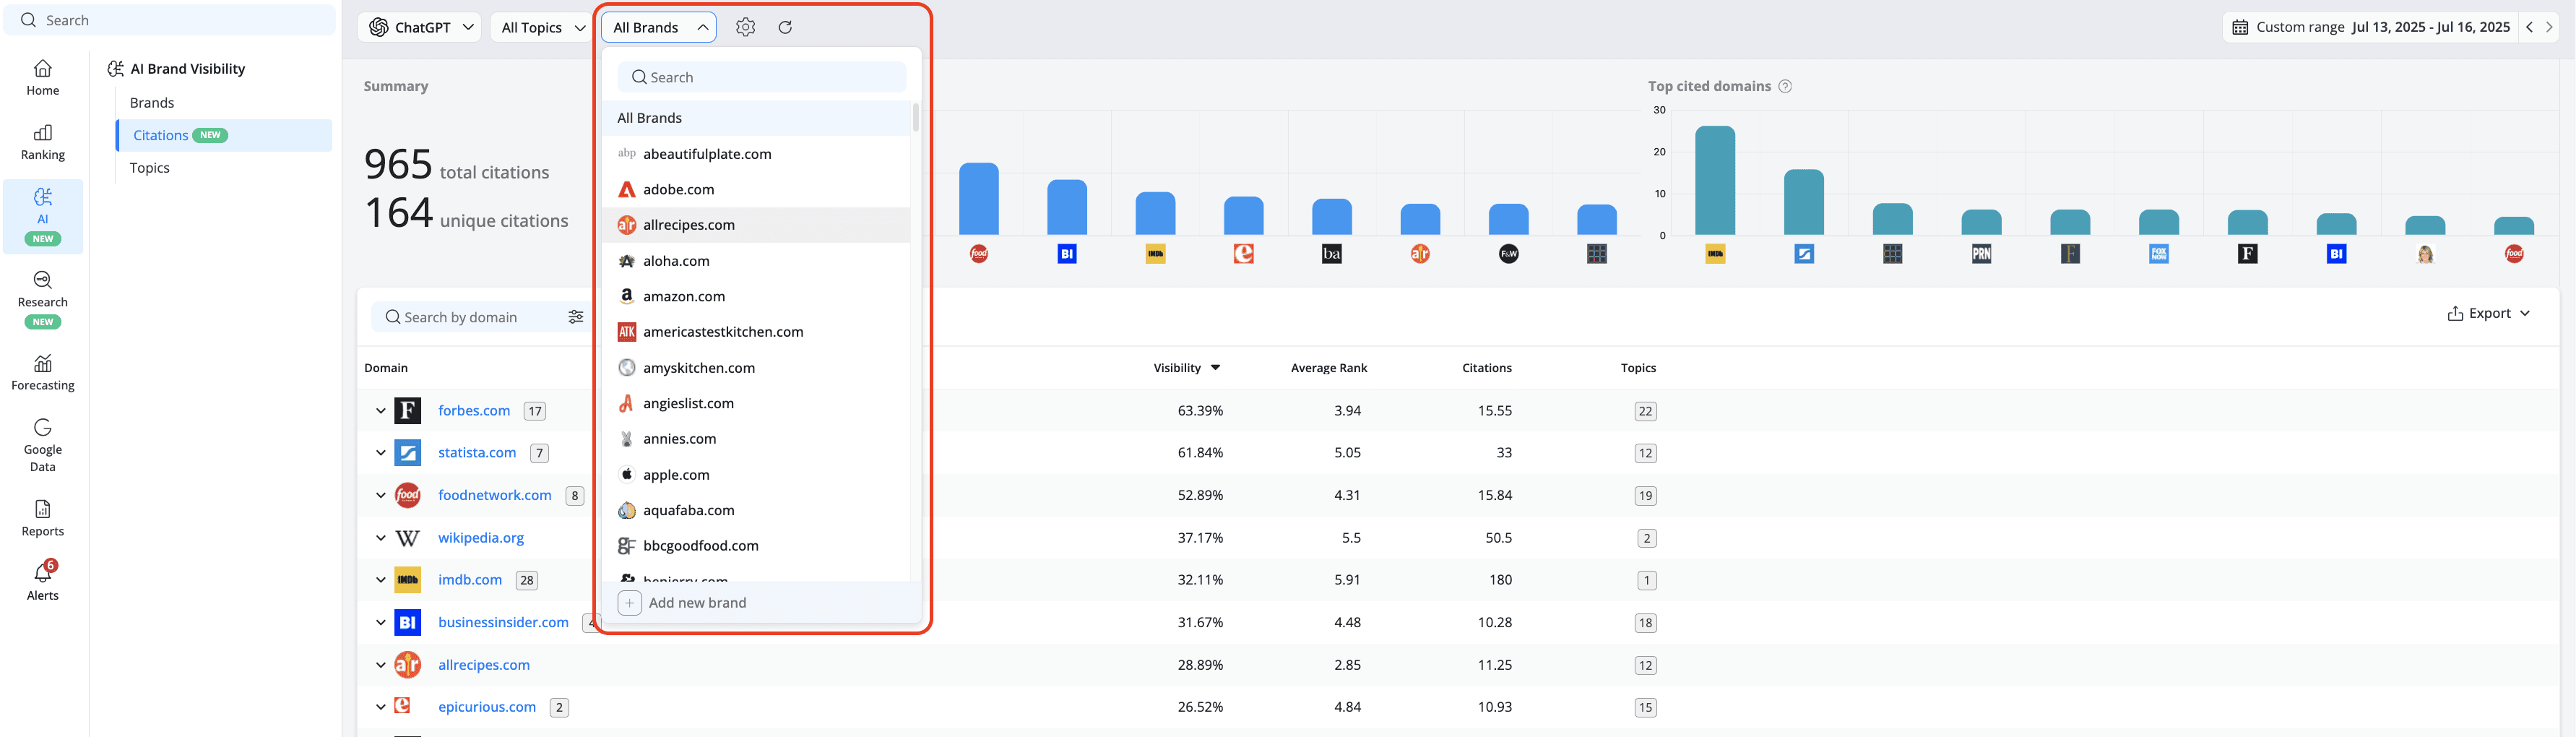Go to the Ranking section

tap(43, 143)
